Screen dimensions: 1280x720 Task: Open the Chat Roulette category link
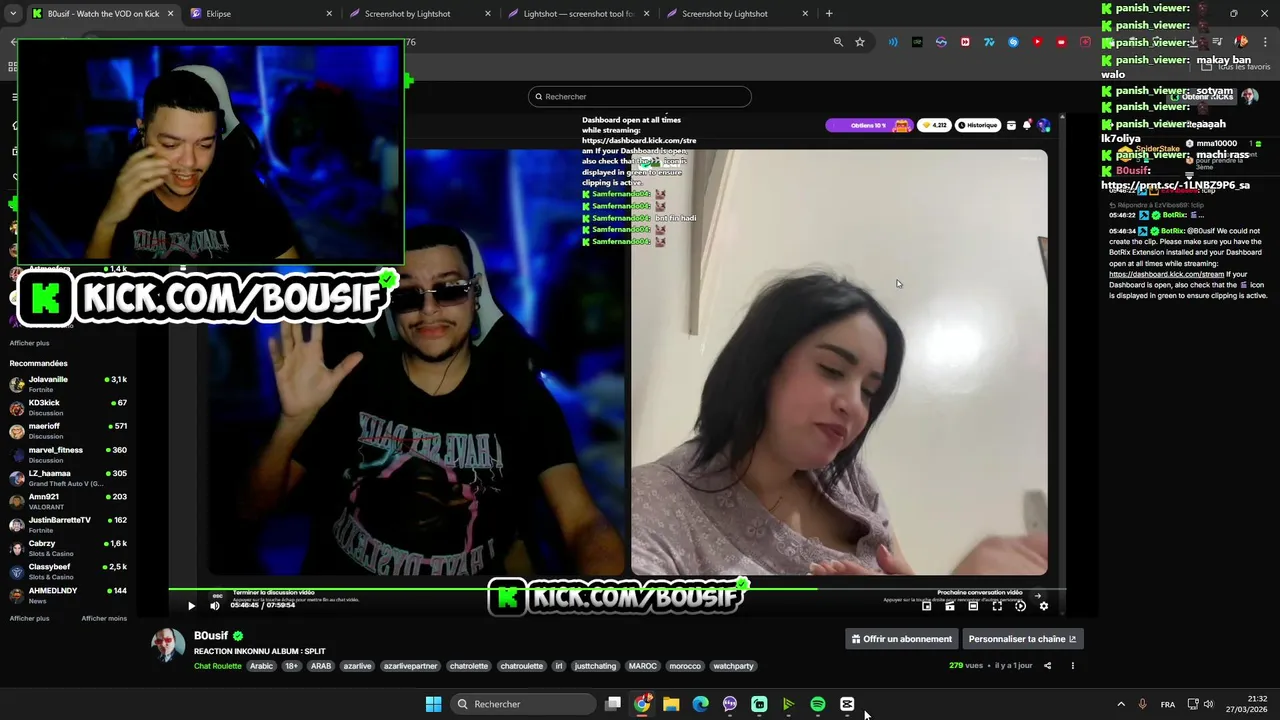[x=218, y=666]
